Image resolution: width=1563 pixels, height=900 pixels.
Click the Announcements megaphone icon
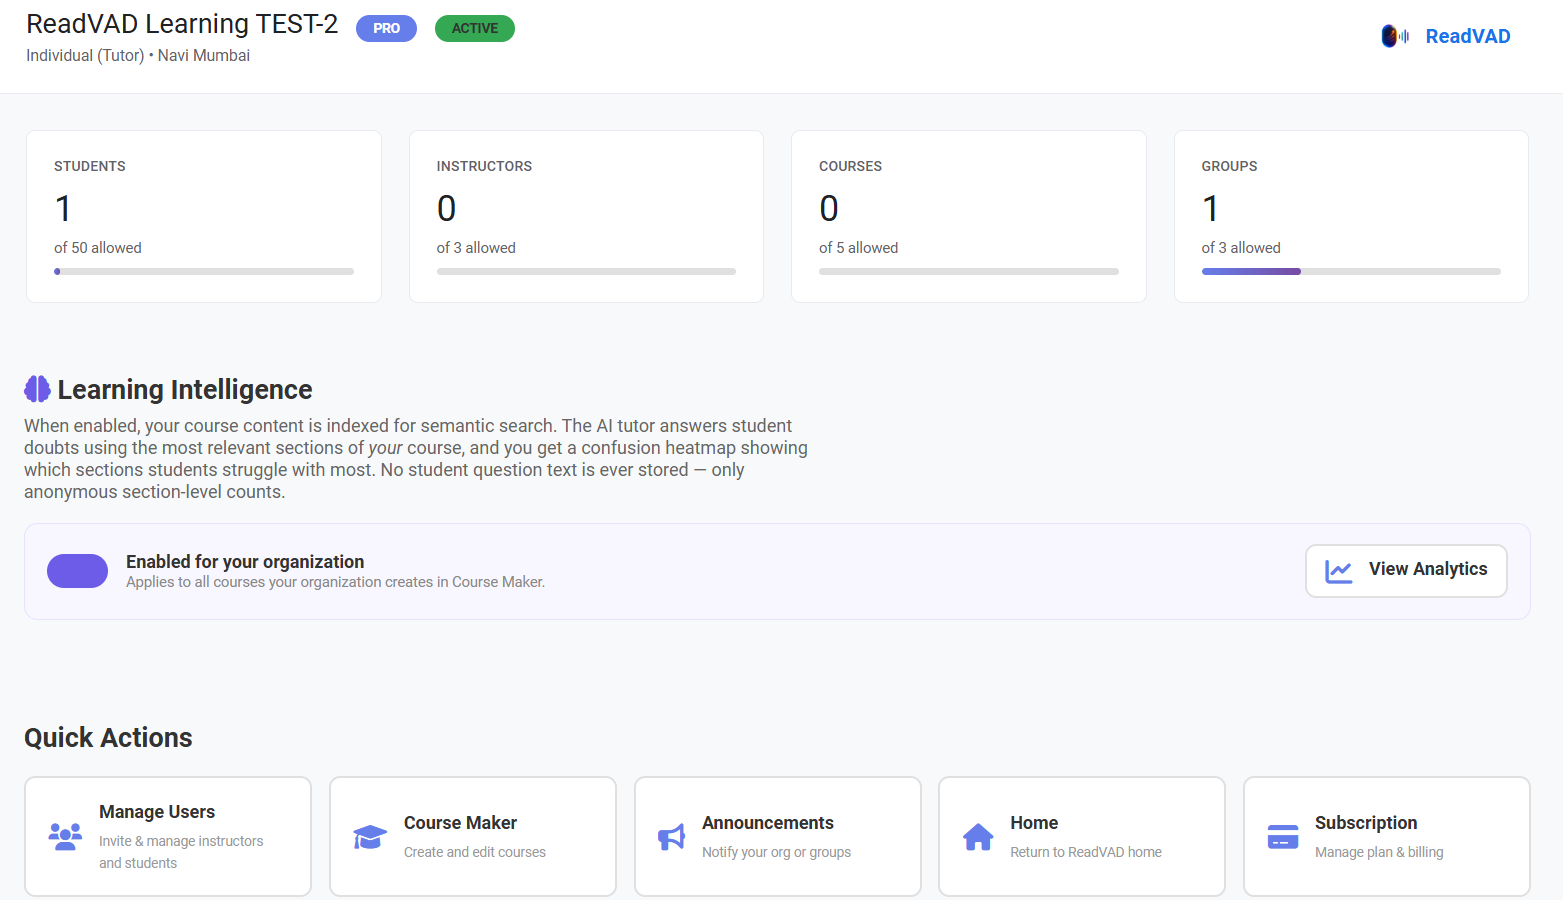pos(672,837)
